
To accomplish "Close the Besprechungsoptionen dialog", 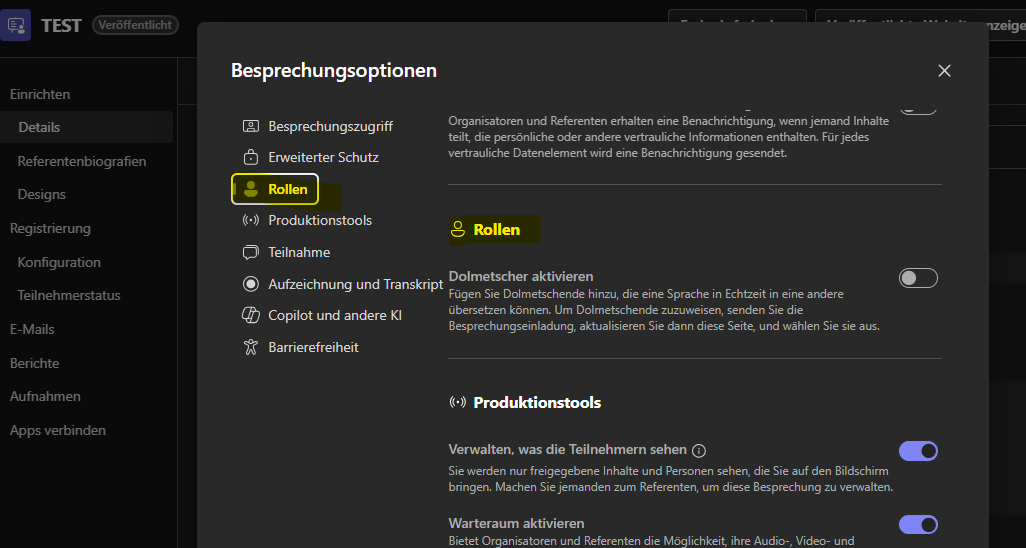I will pos(944,71).
